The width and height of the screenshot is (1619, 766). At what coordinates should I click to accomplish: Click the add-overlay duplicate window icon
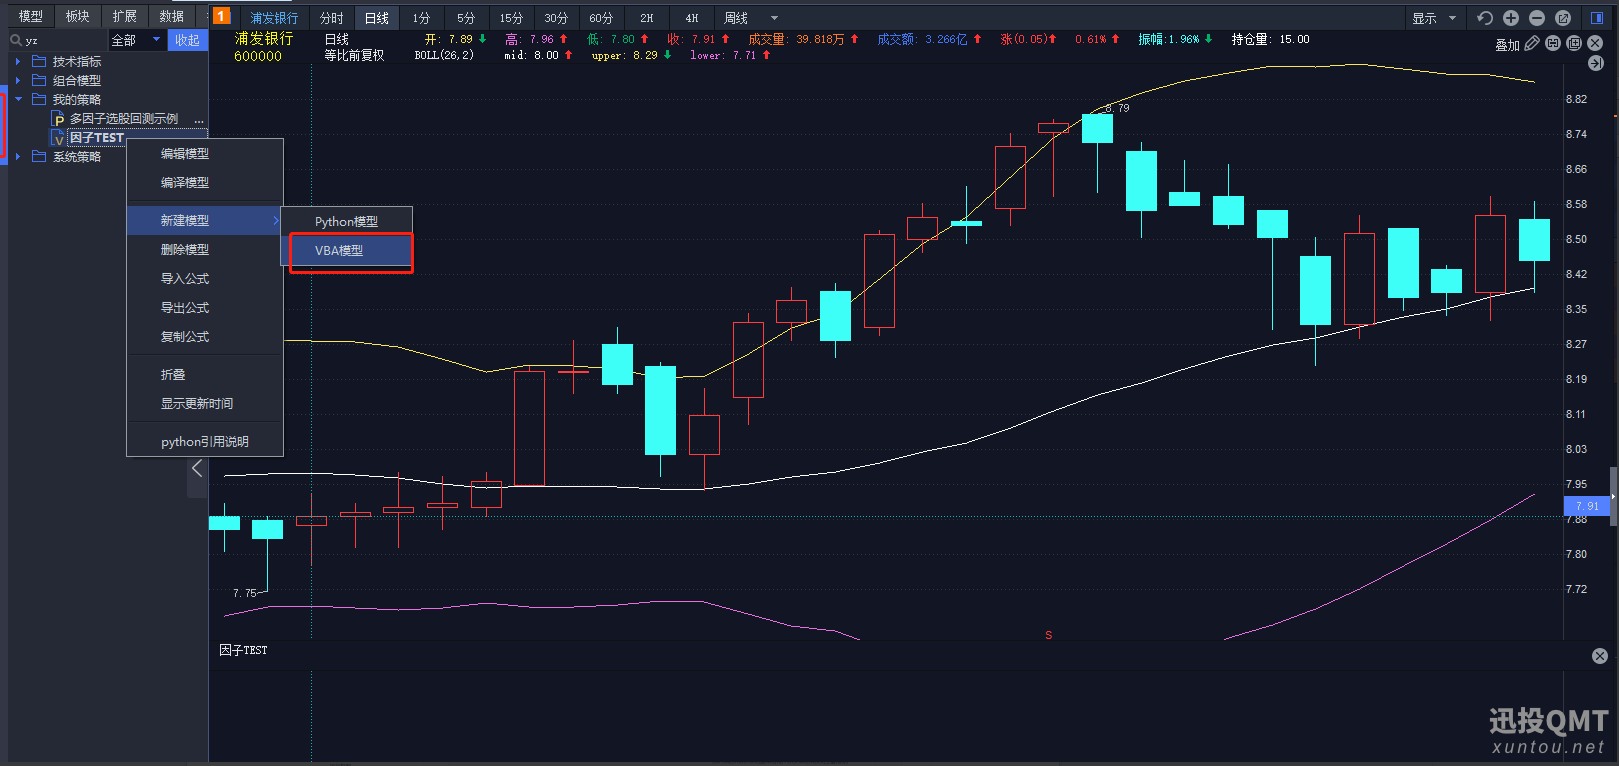[x=1574, y=43]
